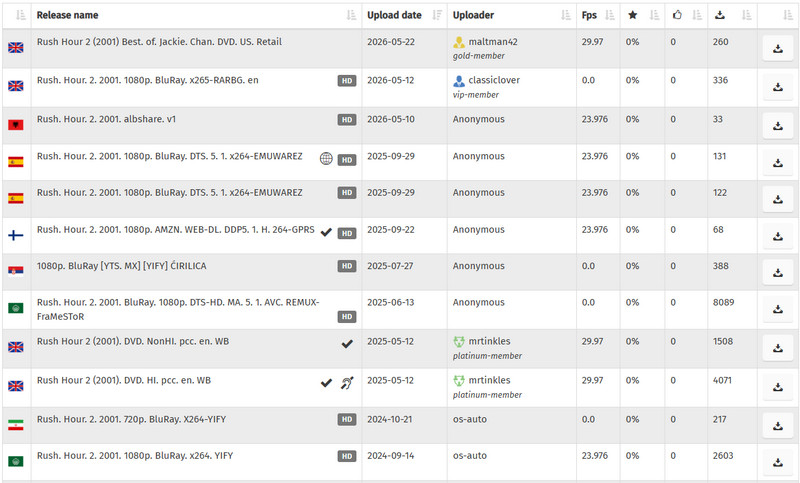Image resolution: width=800 pixels, height=483 pixels.
Task: Open uploader profile classiclover
Action: click(494, 80)
